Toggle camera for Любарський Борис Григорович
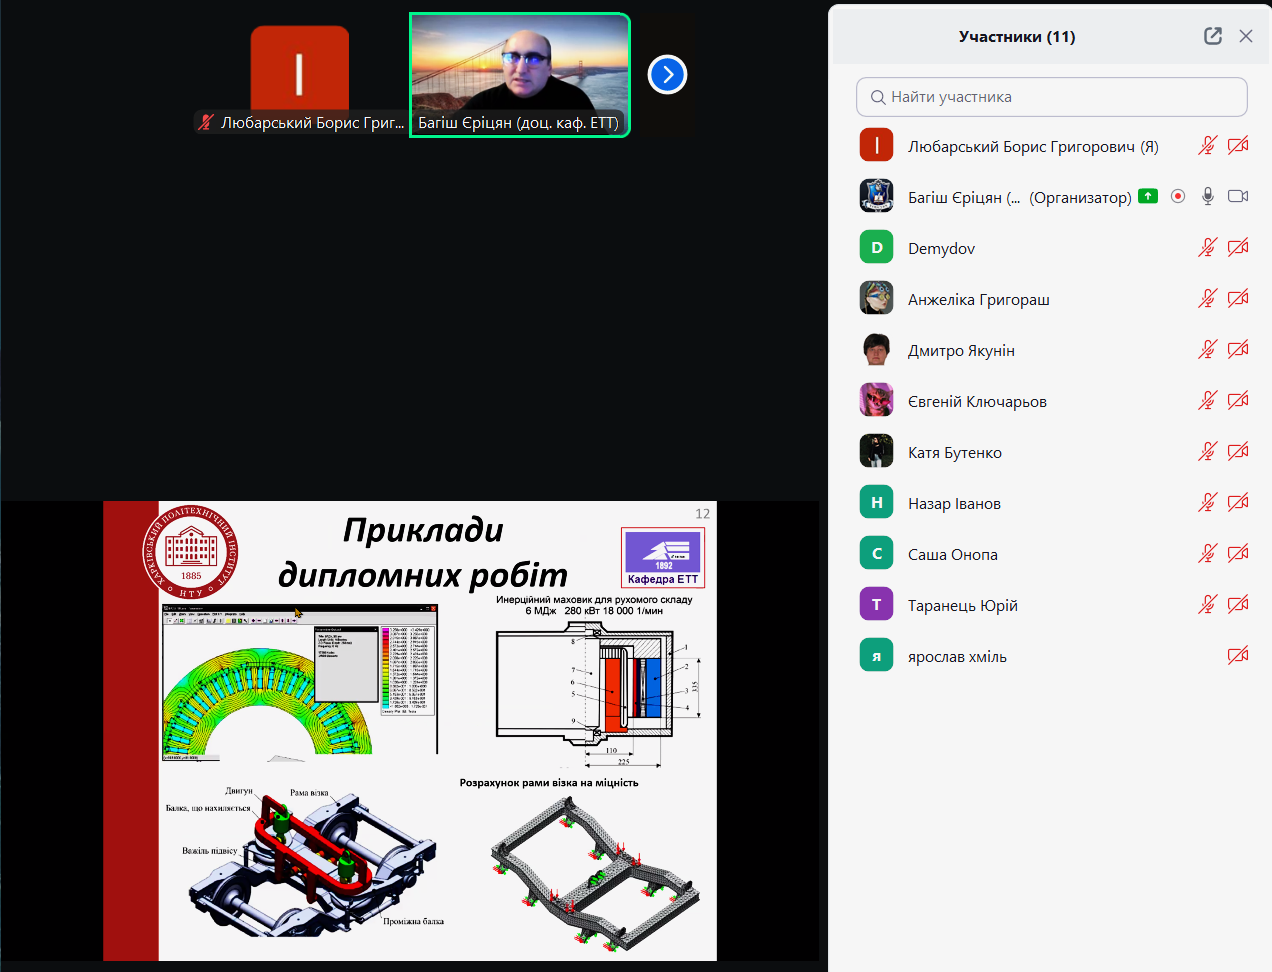 point(1238,146)
